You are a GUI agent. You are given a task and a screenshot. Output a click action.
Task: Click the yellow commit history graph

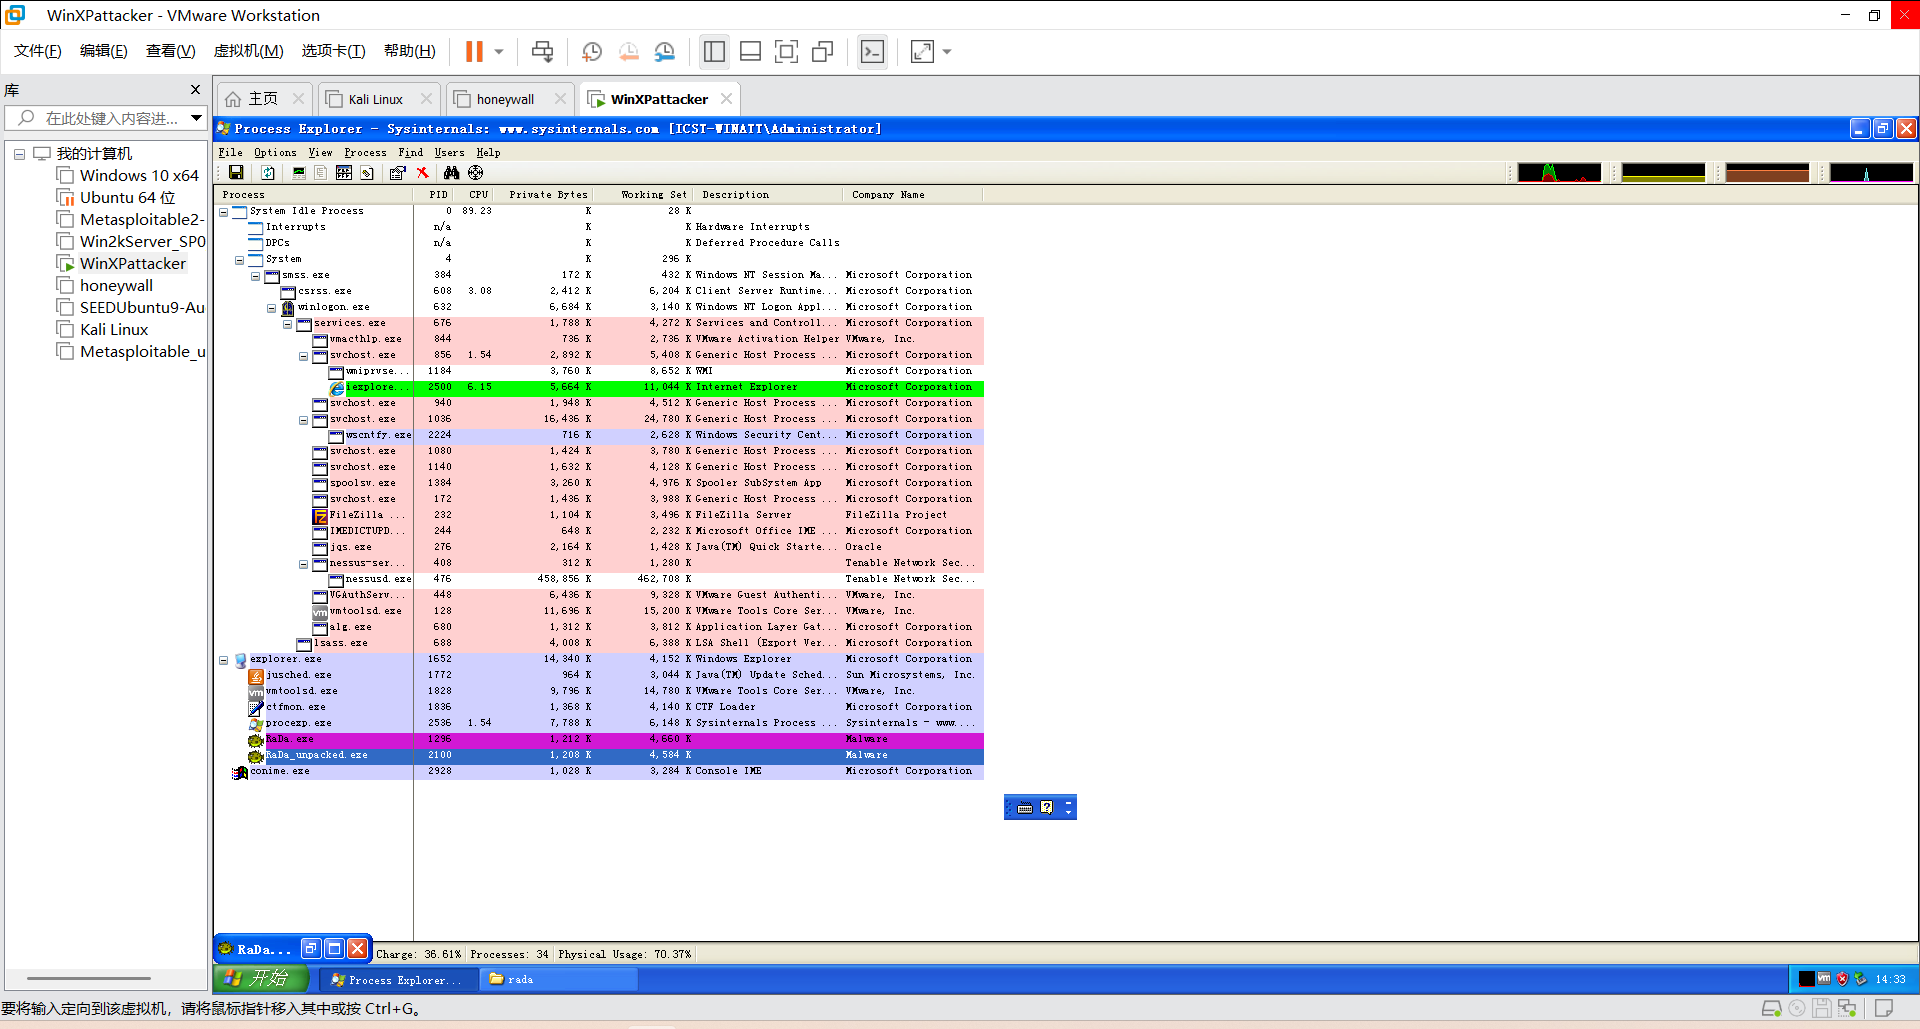pos(1663,173)
